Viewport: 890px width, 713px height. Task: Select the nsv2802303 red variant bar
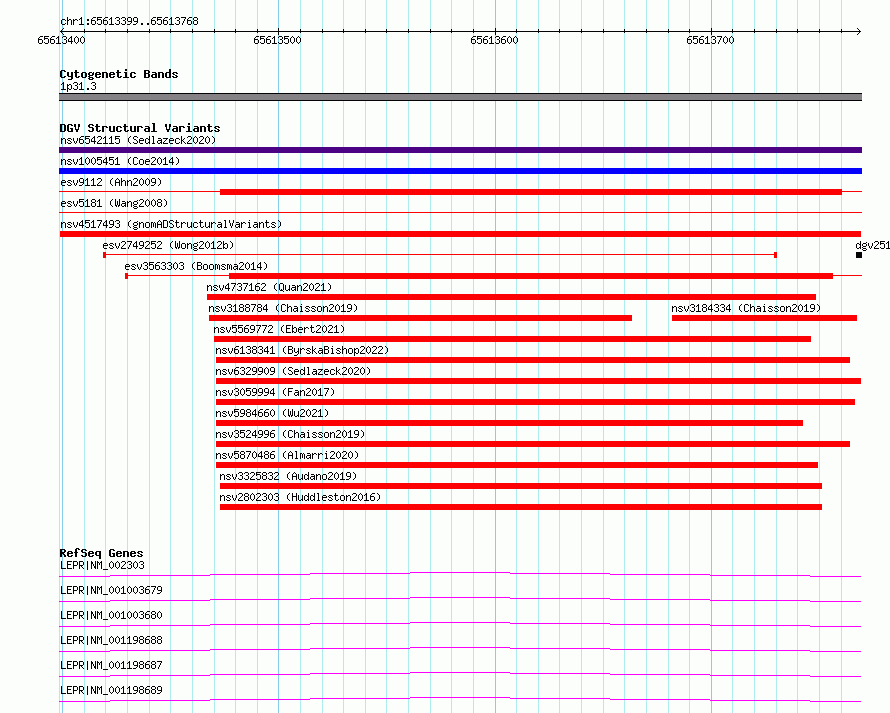pyautogui.click(x=521, y=507)
